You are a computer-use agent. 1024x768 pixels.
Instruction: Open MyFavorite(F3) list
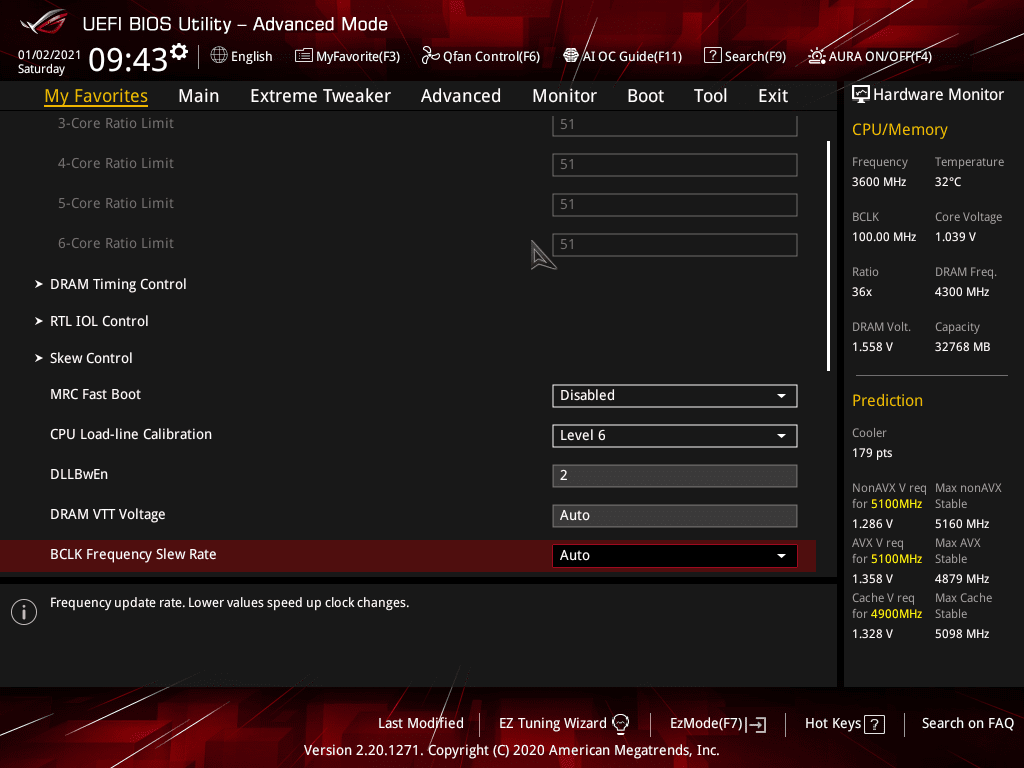pos(347,56)
